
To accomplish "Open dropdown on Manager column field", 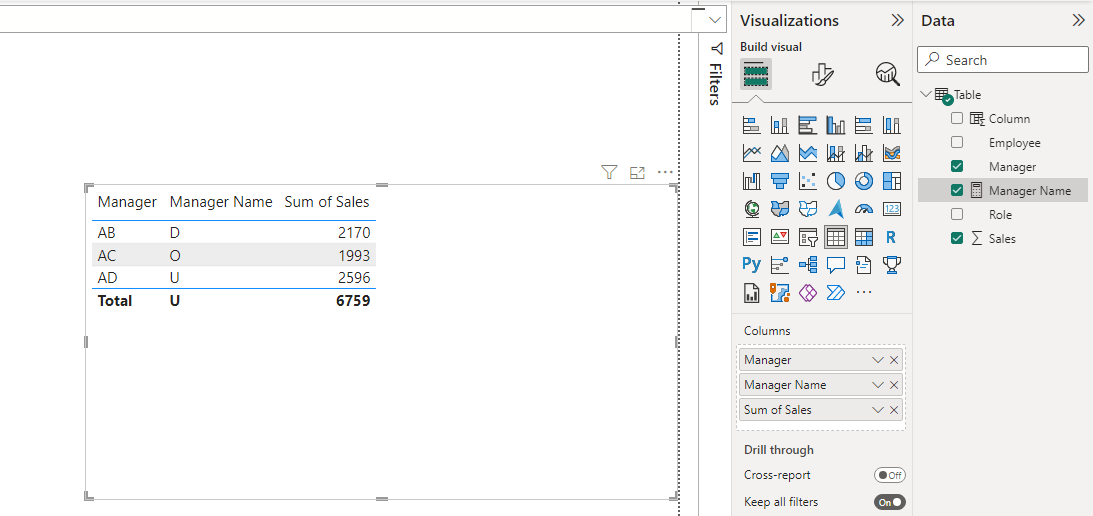I will (878, 361).
